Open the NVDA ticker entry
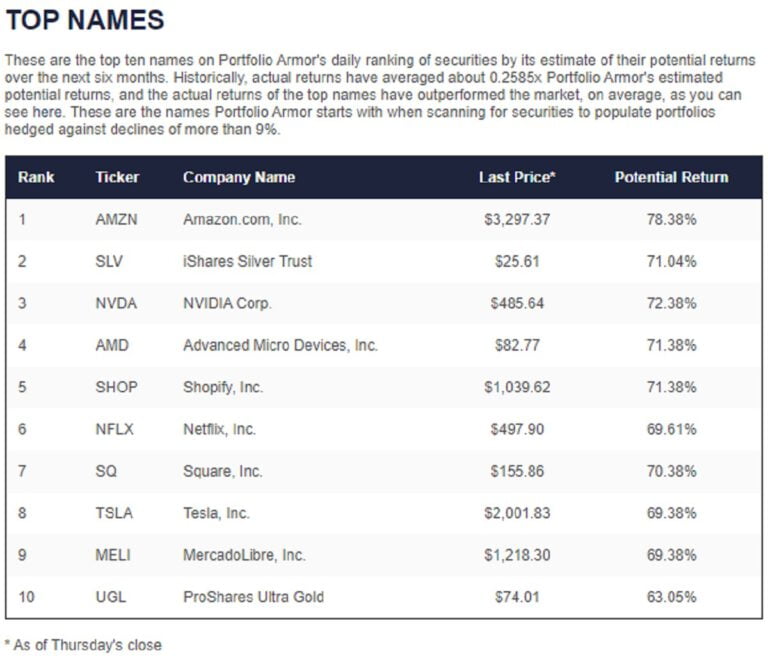The width and height of the screenshot is (768, 659). click(x=116, y=303)
